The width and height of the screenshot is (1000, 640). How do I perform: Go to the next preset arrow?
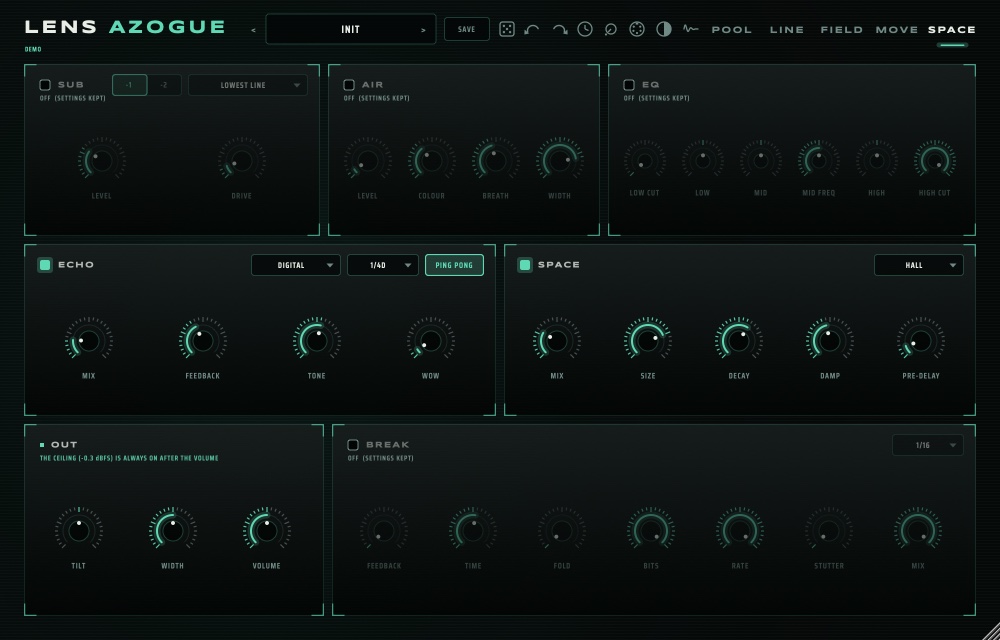point(423,30)
